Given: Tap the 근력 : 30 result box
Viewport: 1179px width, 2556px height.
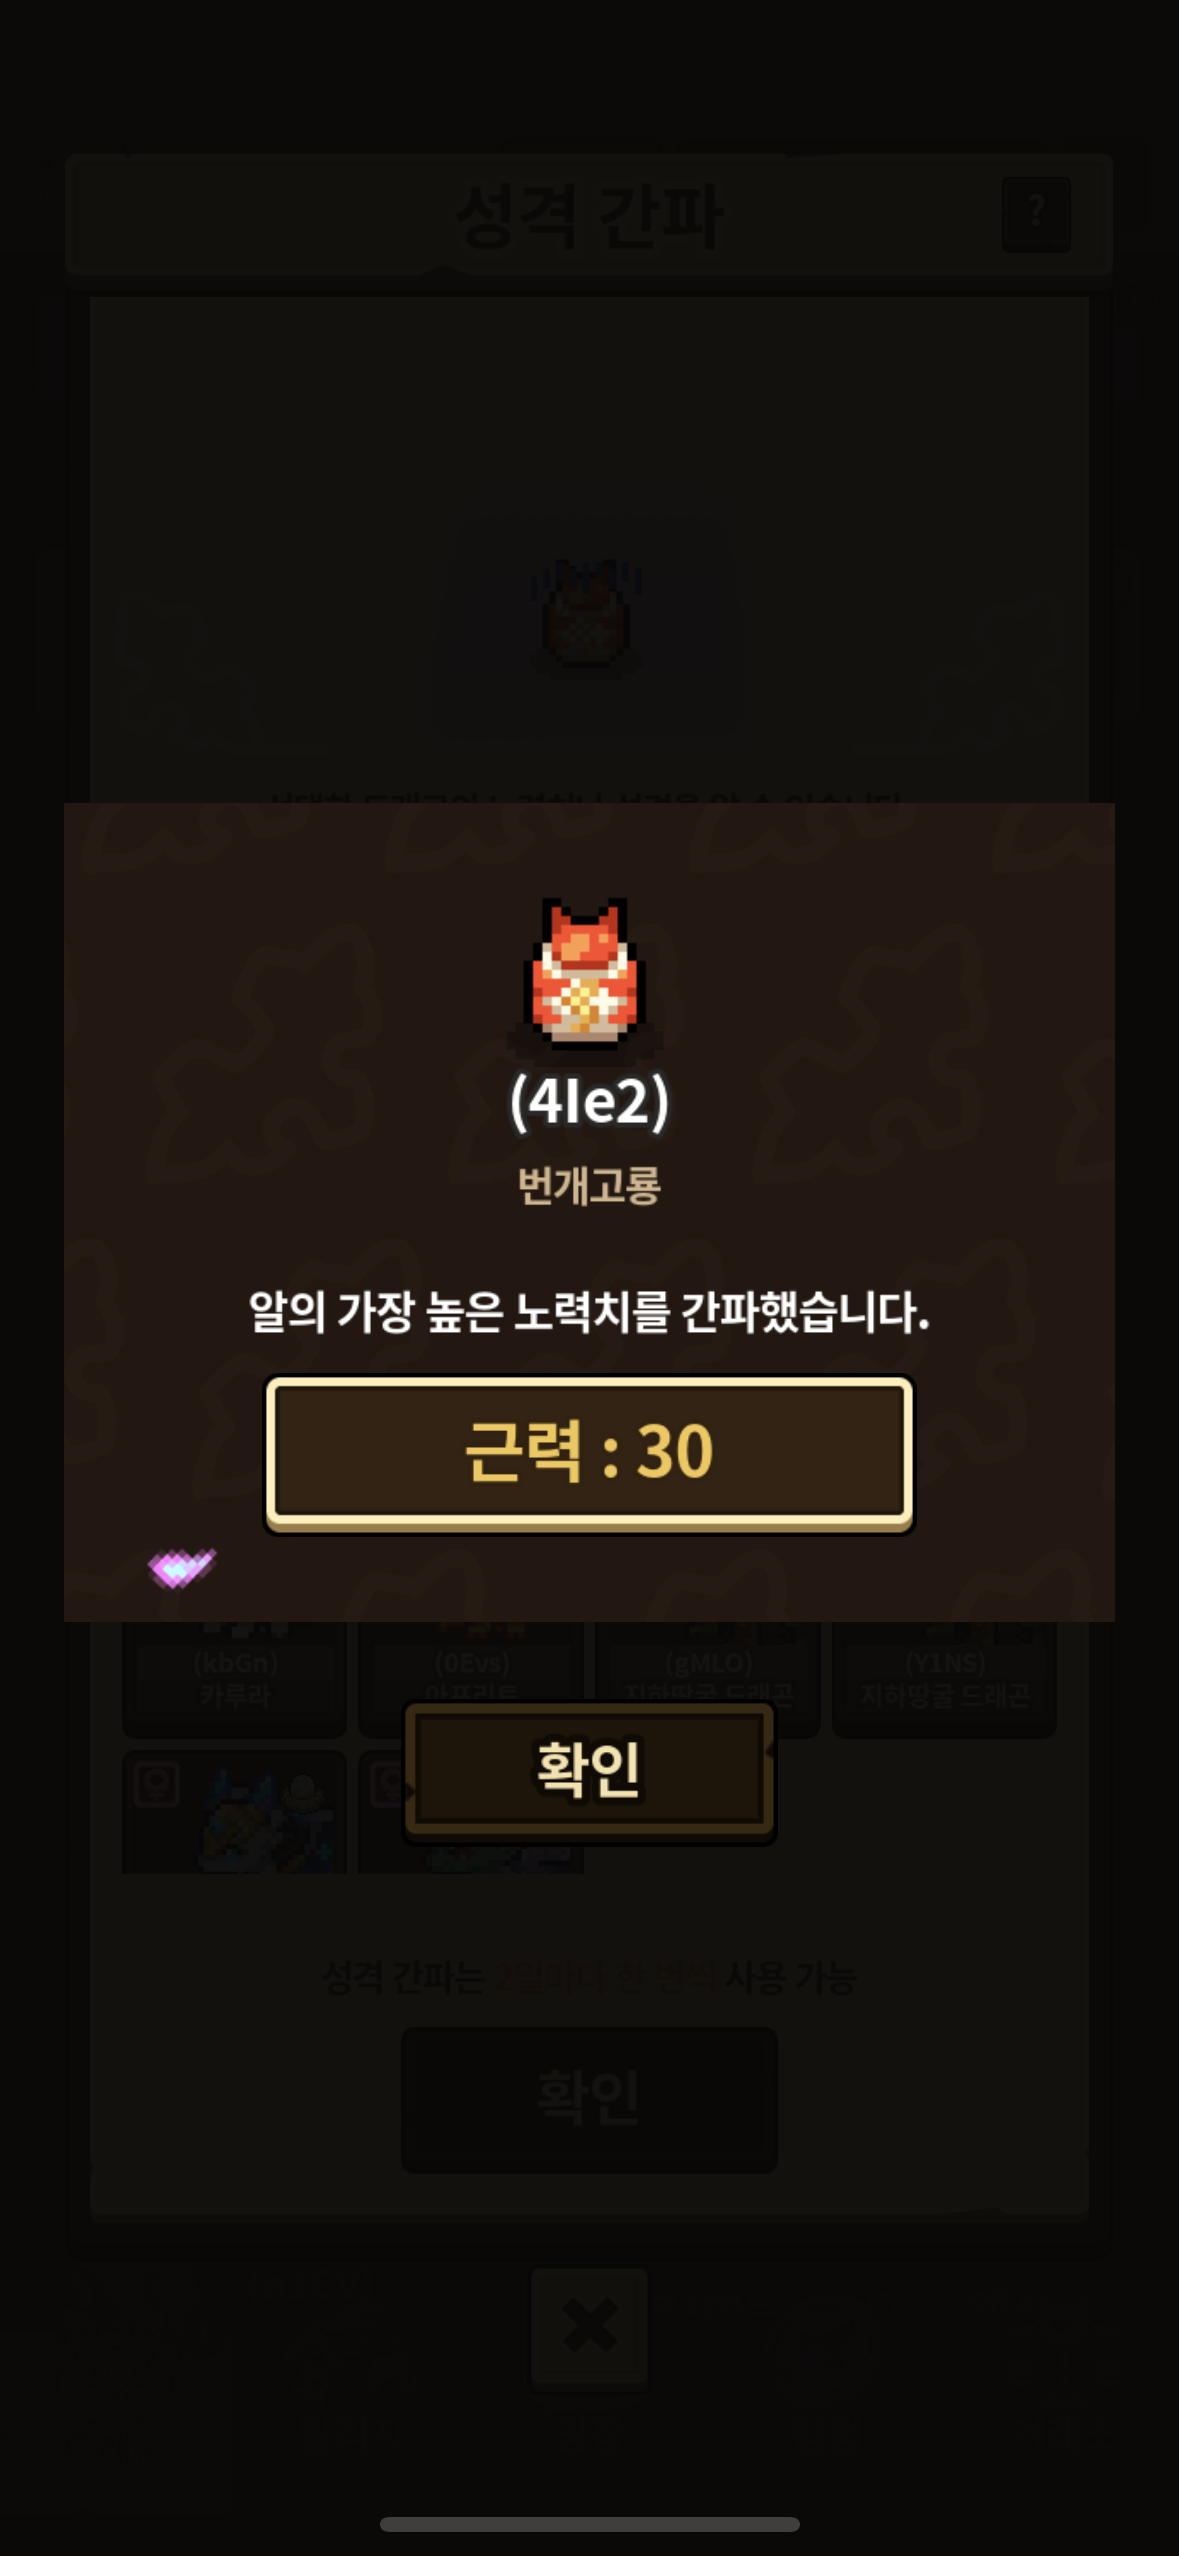Looking at the screenshot, I should point(589,1453).
